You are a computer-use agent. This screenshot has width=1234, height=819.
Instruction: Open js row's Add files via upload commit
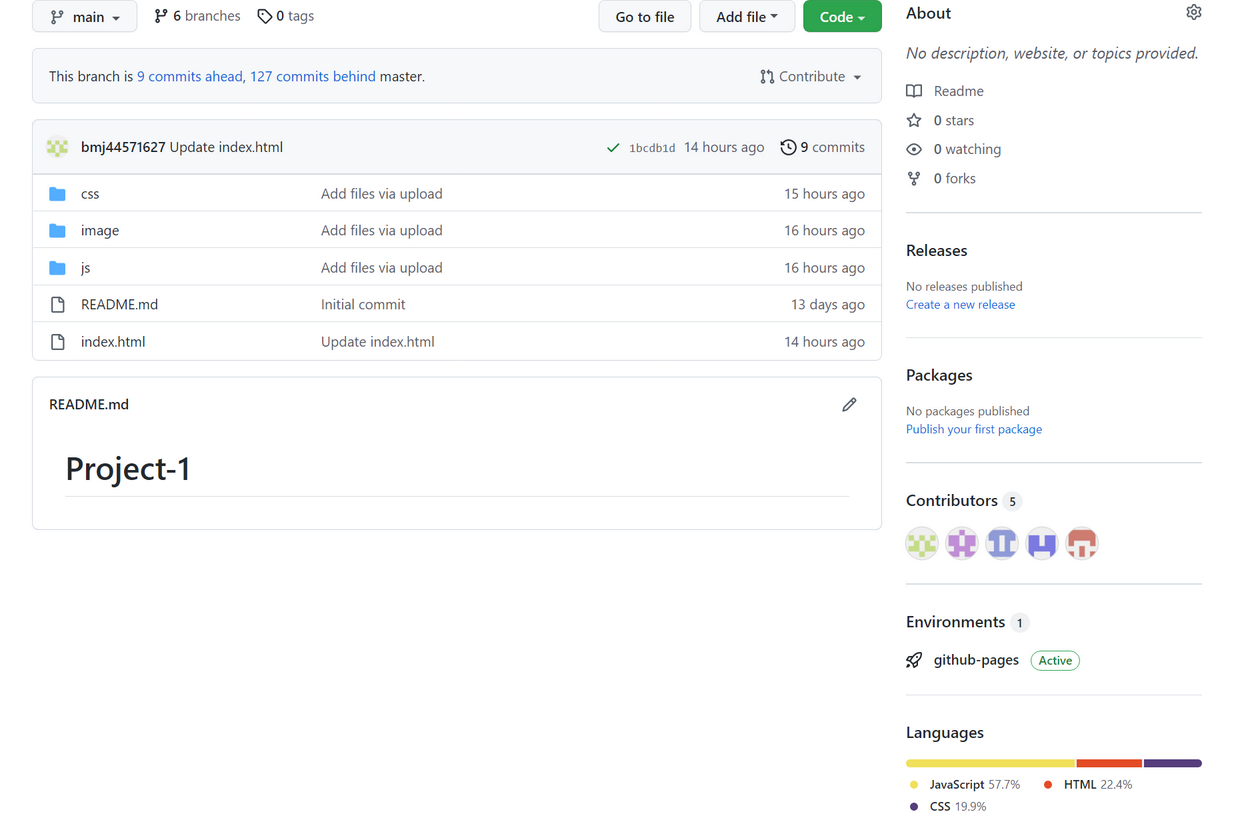pyautogui.click(x=381, y=267)
